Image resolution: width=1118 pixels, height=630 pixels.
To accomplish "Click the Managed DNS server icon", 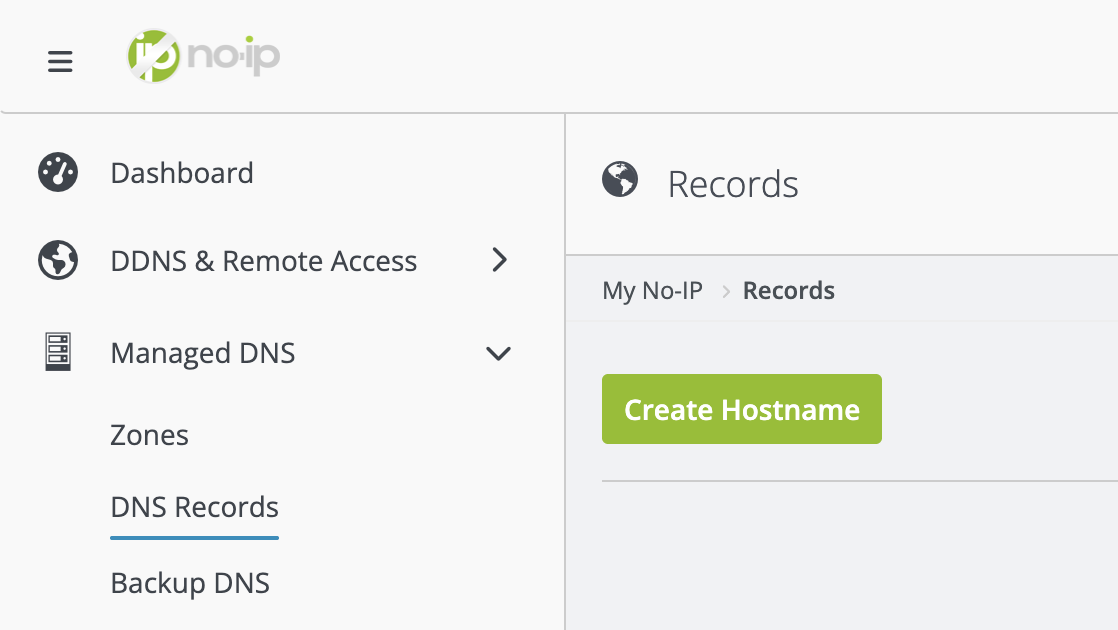I will (58, 353).
